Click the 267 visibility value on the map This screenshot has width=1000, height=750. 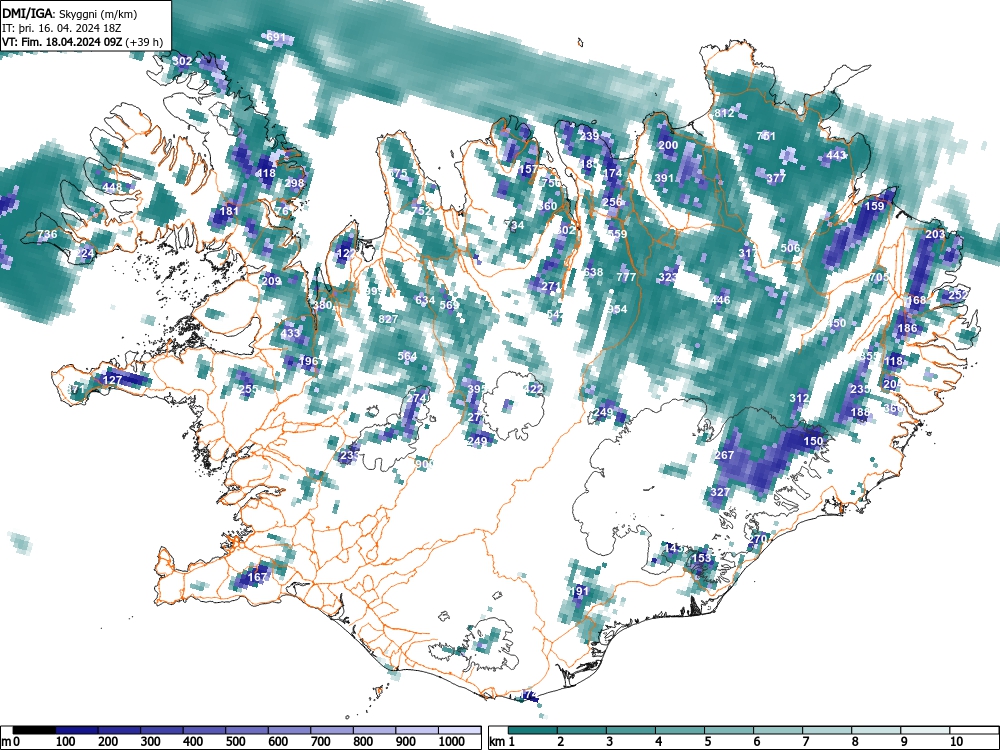pyautogui.click(x=724, y=455)
